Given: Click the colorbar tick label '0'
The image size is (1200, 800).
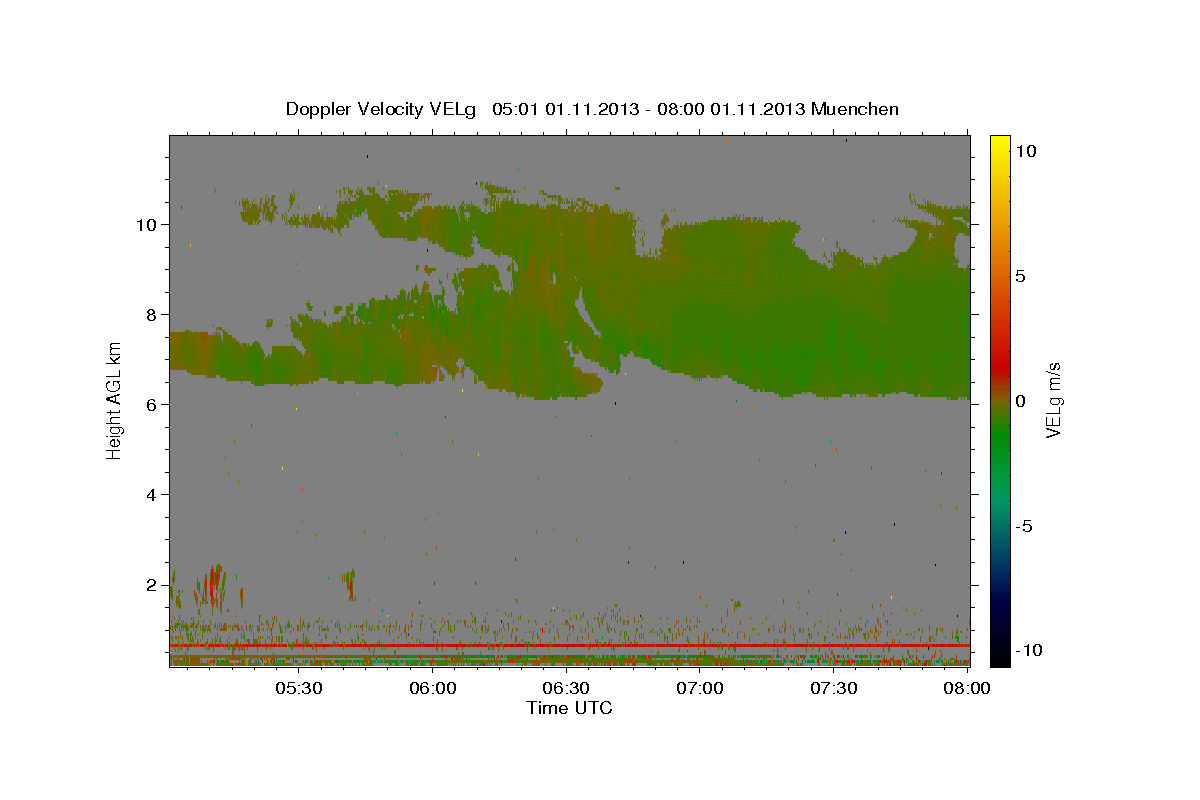Looking at the screenshot, I should (x=1021, y=401).
